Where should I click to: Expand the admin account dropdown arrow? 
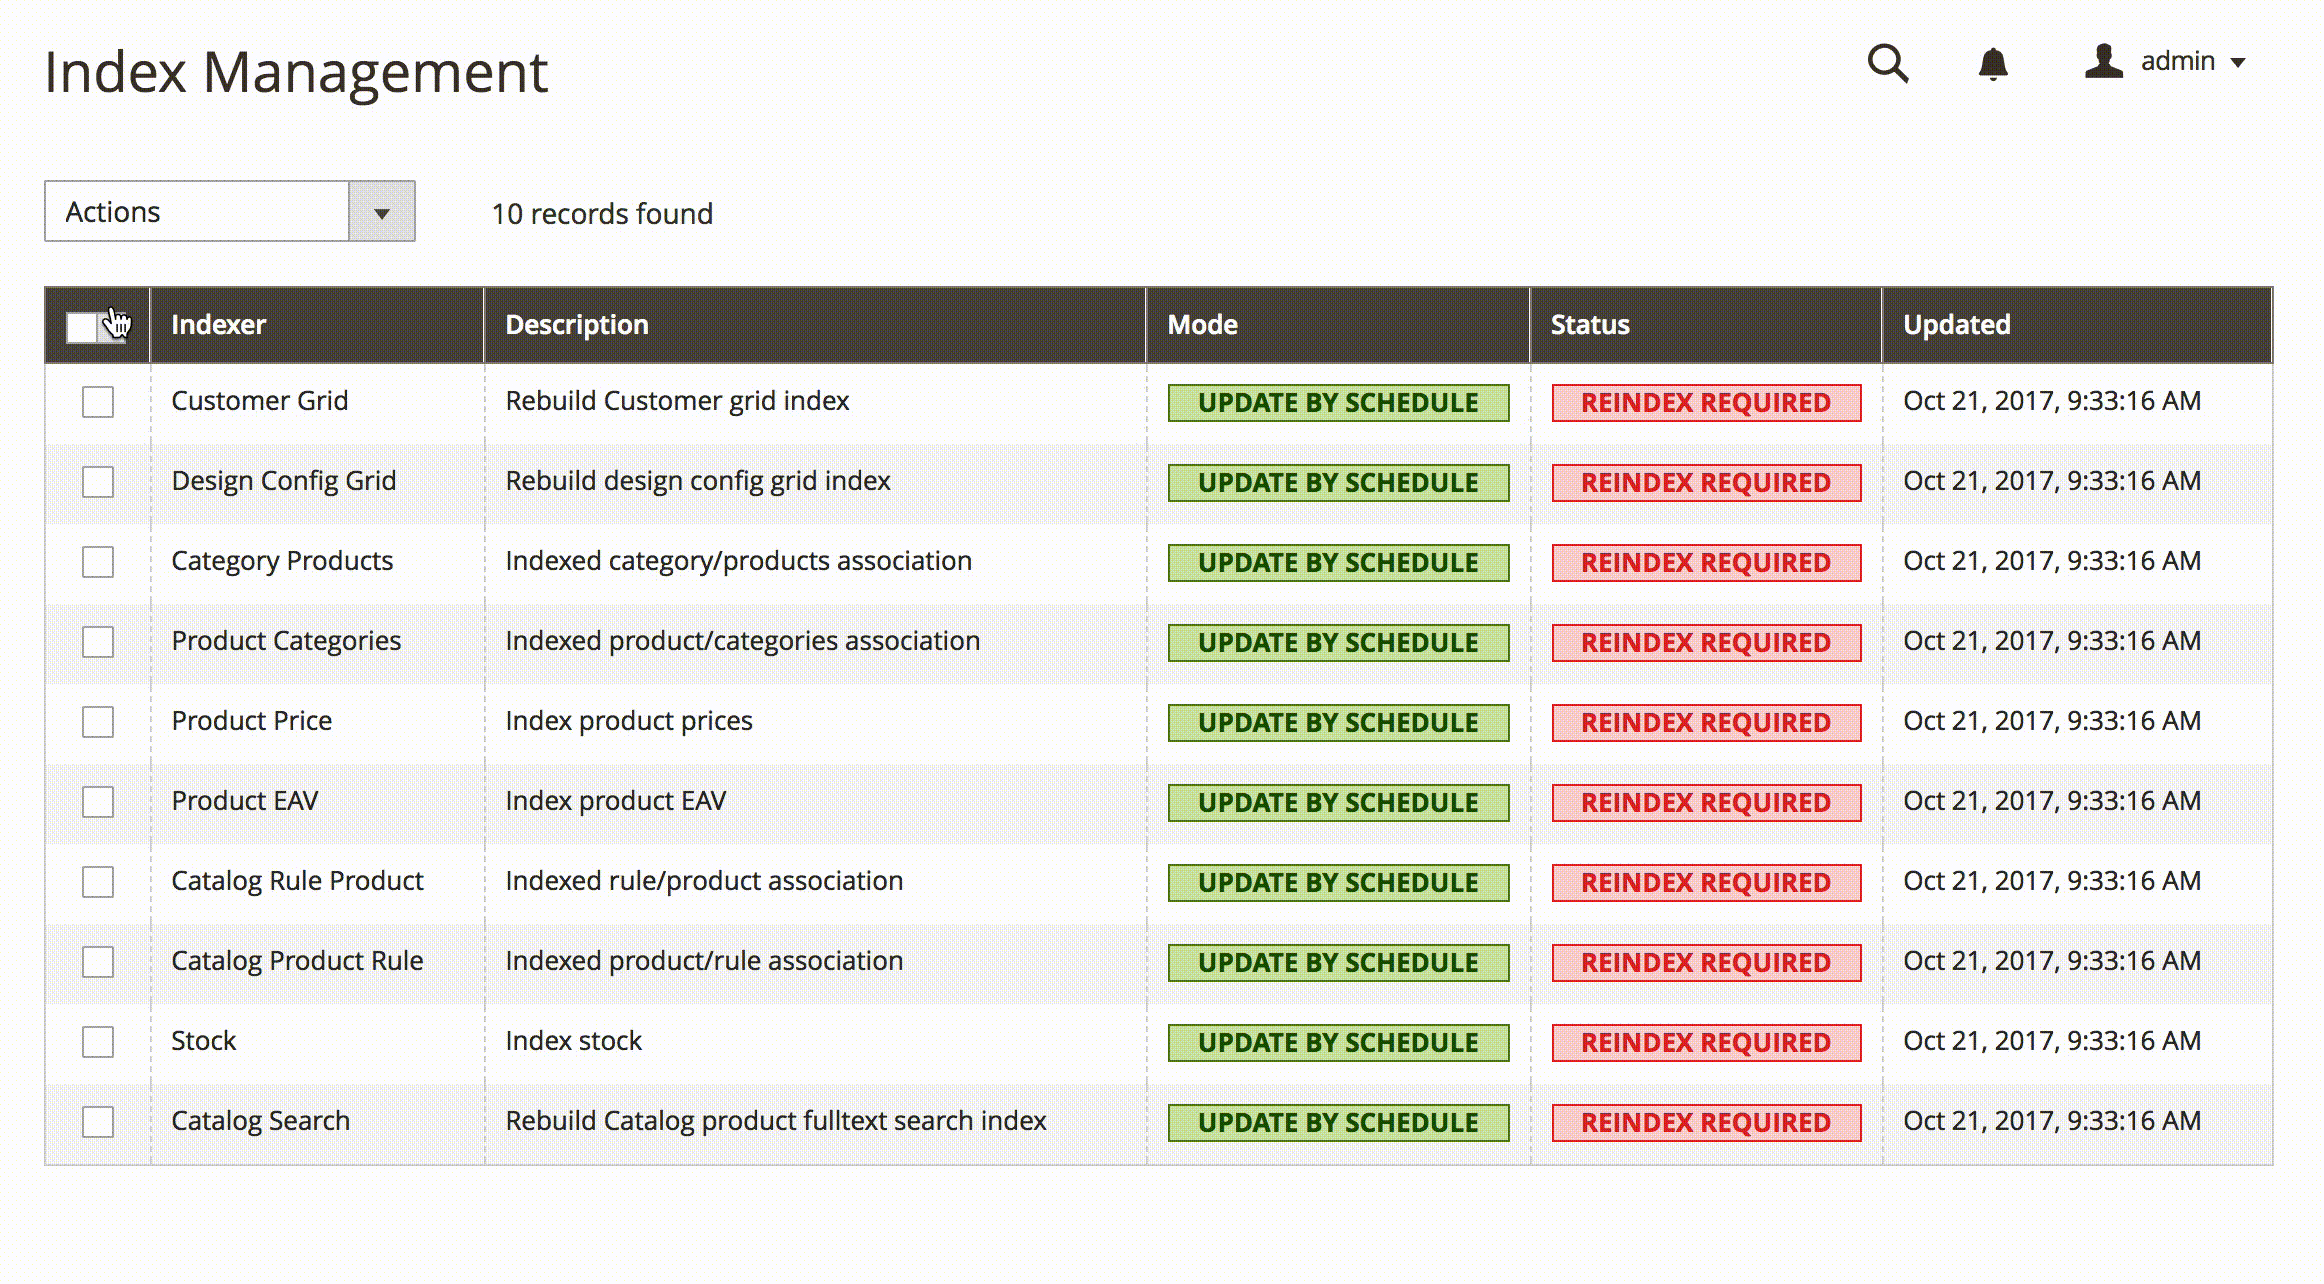[2238, 62]
